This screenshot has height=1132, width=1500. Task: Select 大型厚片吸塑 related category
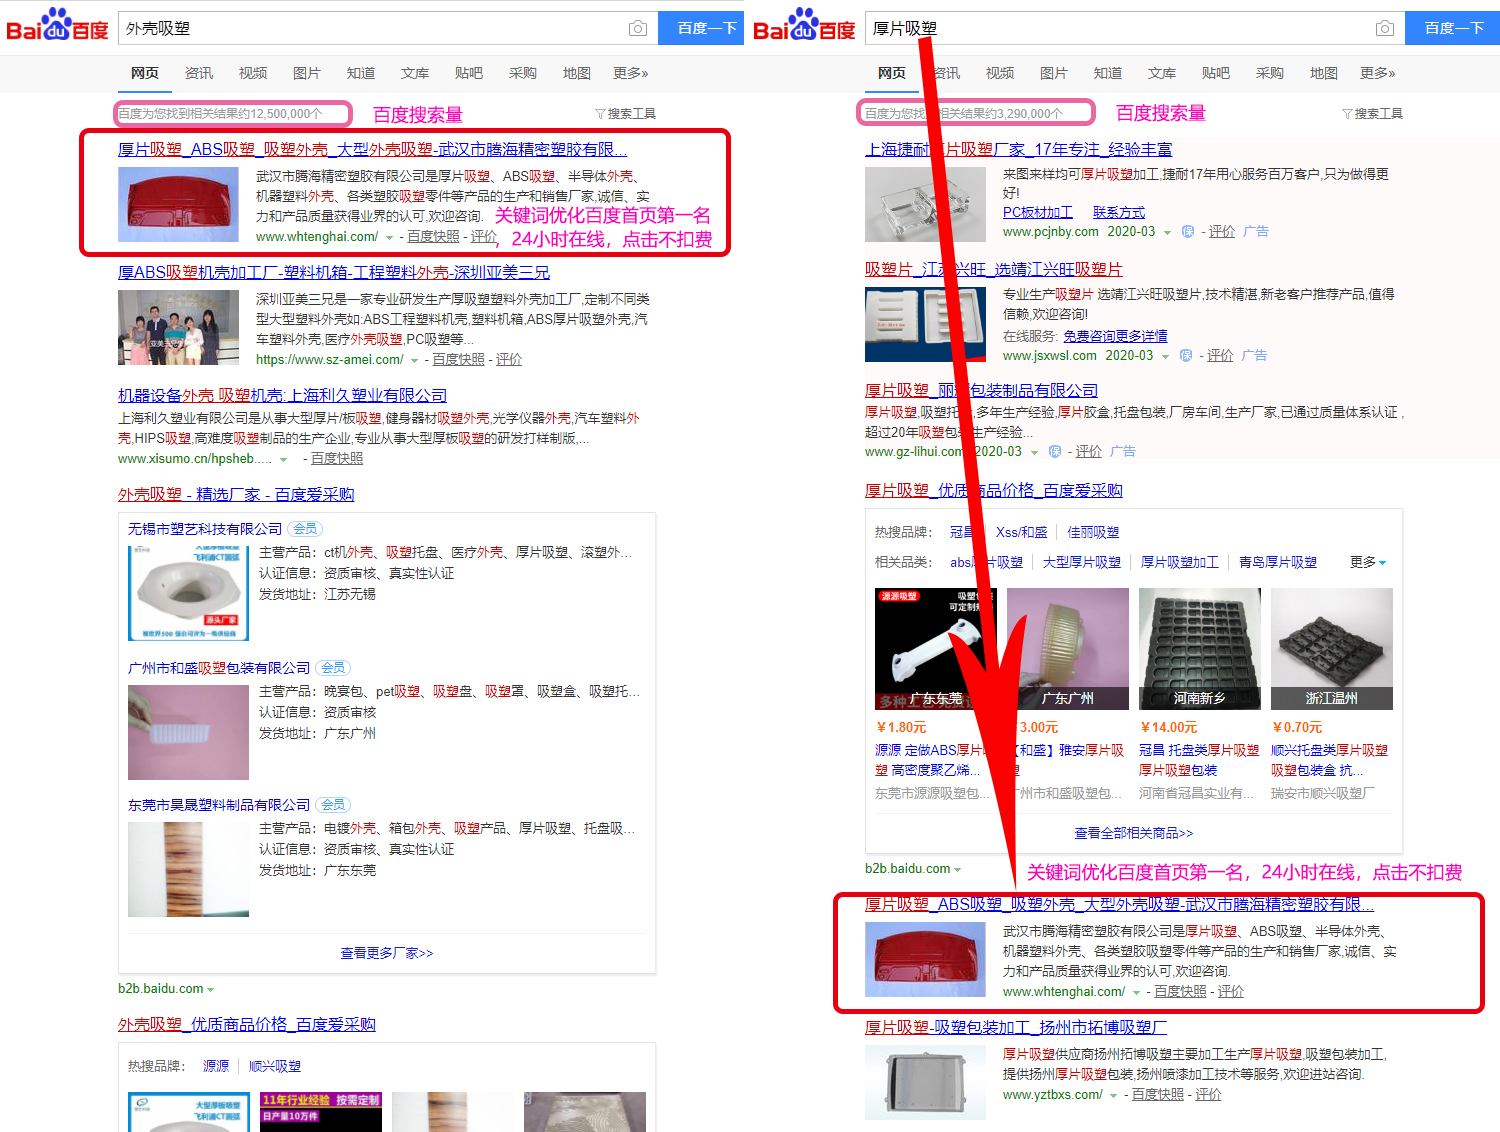click(1082, 562)
